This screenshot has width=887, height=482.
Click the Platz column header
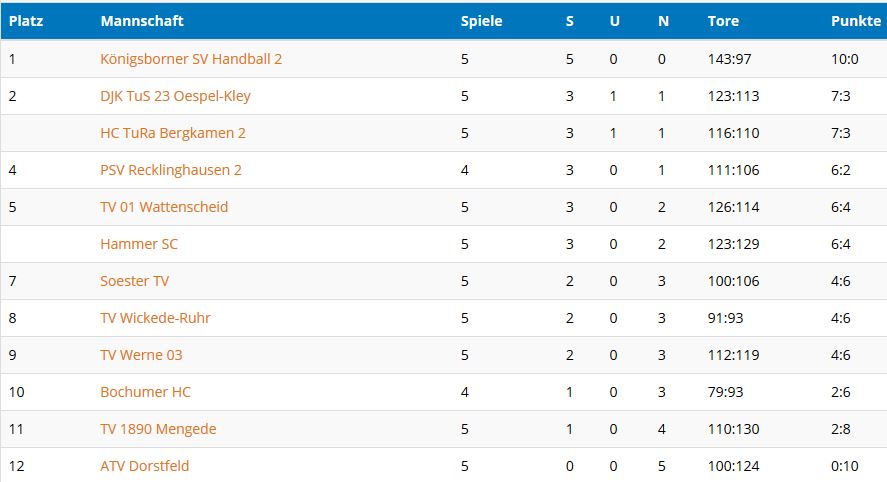pyautogui.click(x=26, y=21)
